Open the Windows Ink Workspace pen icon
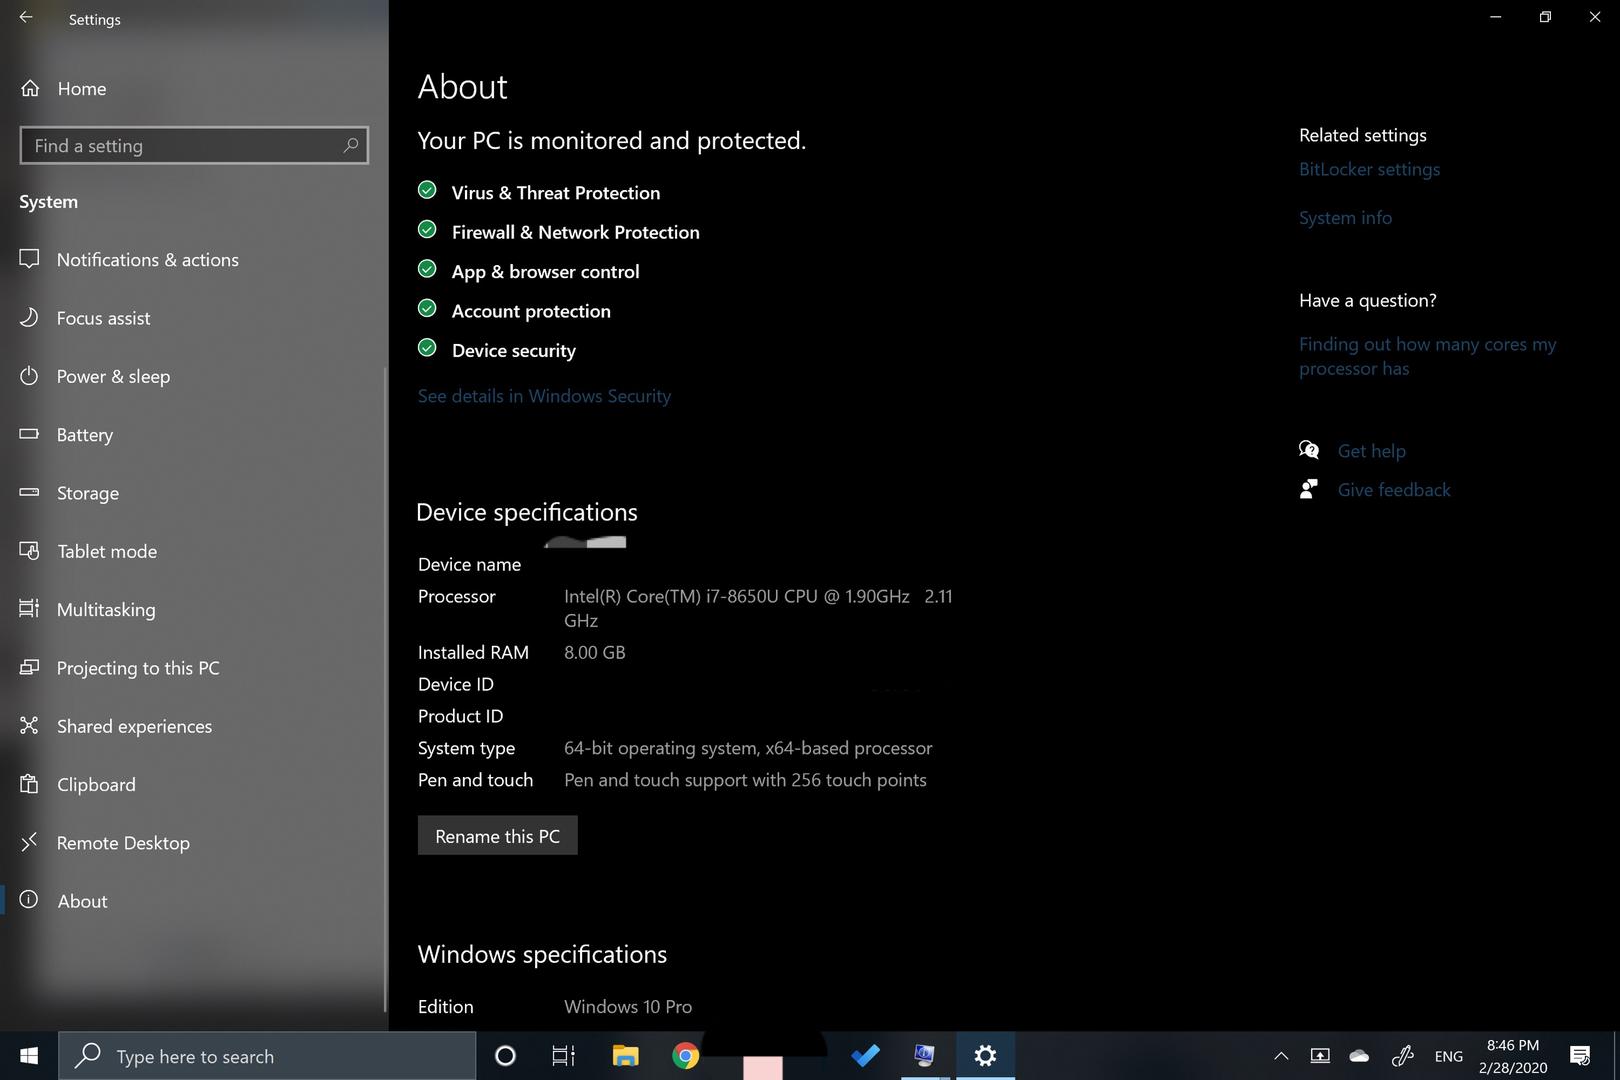 (x=1402, y=1056)
